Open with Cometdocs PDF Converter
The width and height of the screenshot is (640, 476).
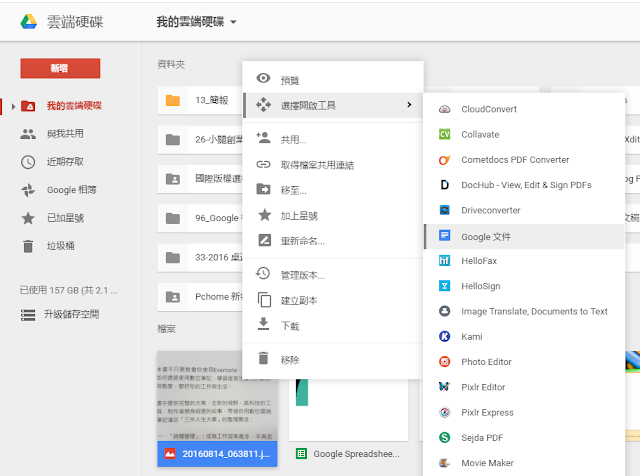point(524,160)
